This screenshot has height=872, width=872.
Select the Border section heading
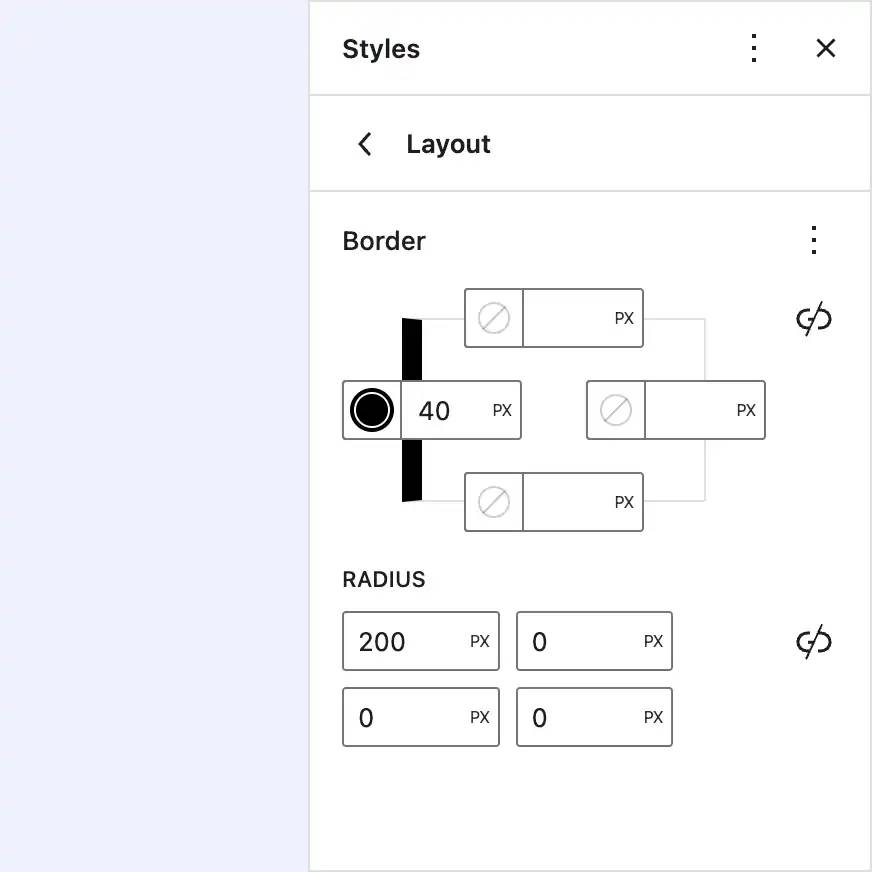click(384, 240)
